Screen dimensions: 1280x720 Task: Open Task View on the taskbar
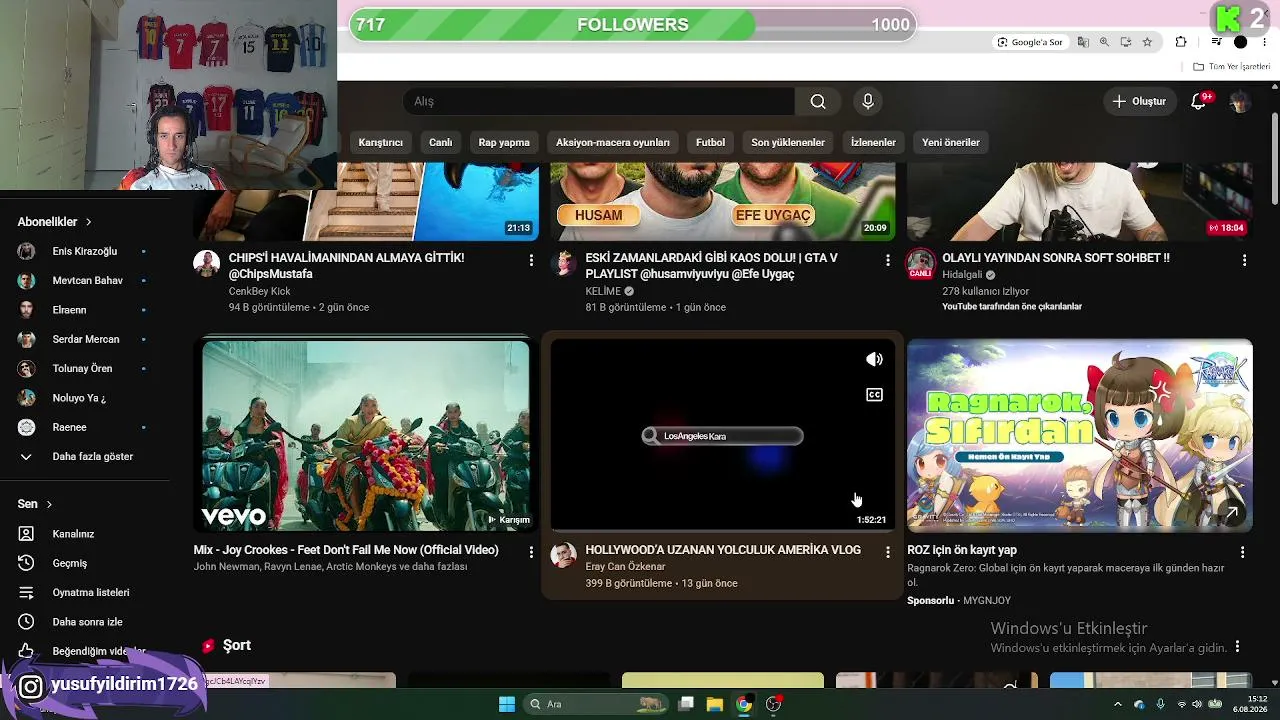[x=685, y=704]
